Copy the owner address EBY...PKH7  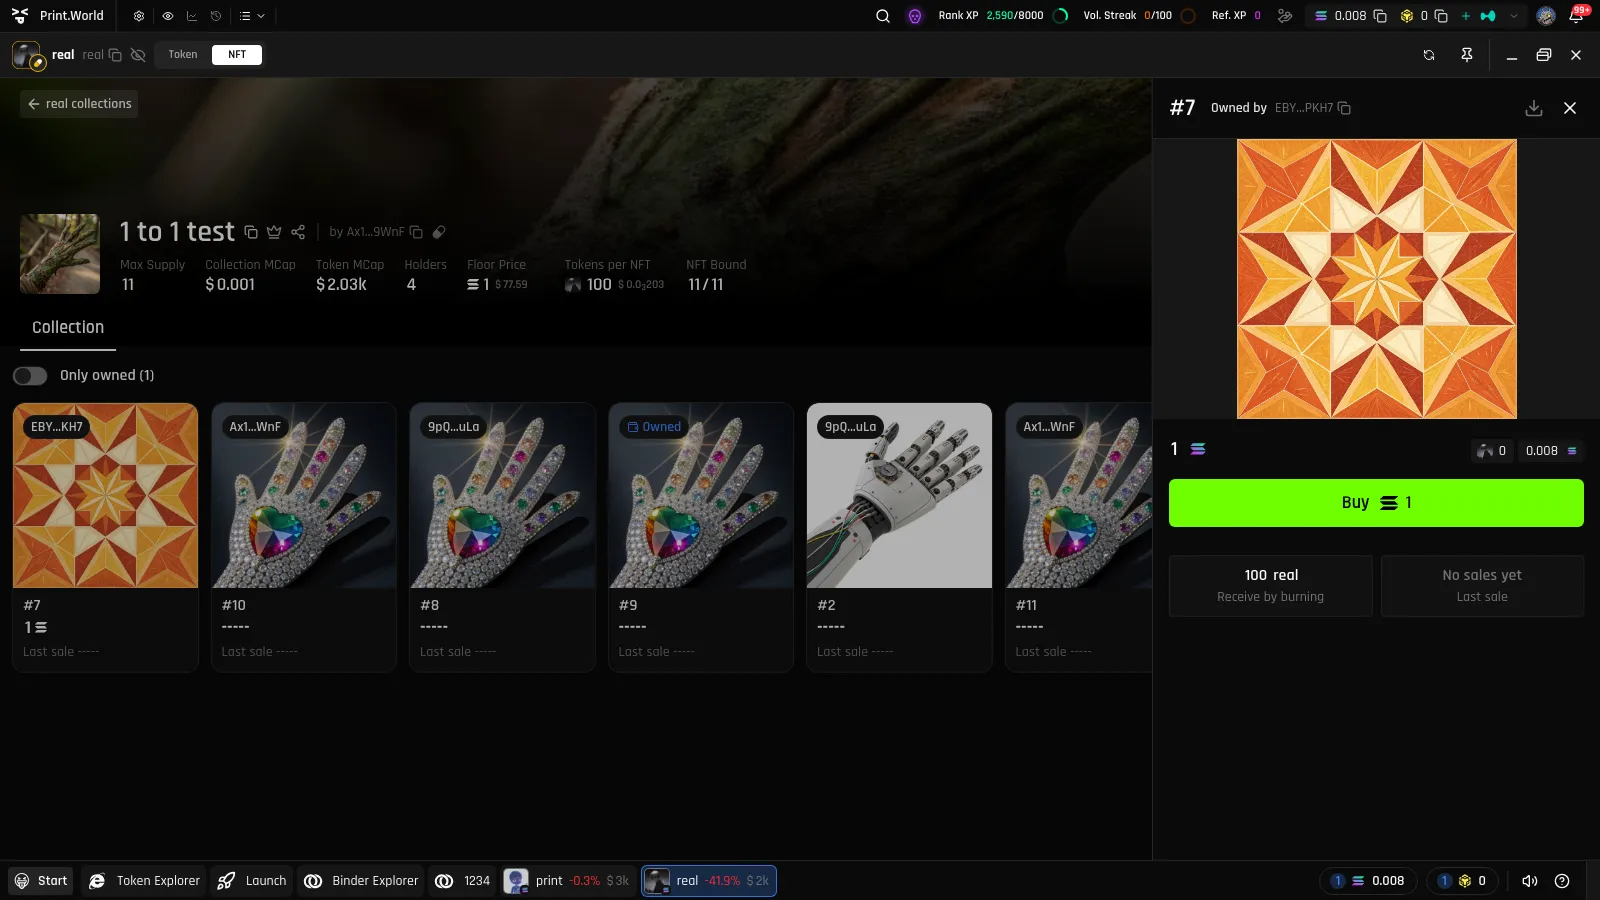(x=1344, y=108)
